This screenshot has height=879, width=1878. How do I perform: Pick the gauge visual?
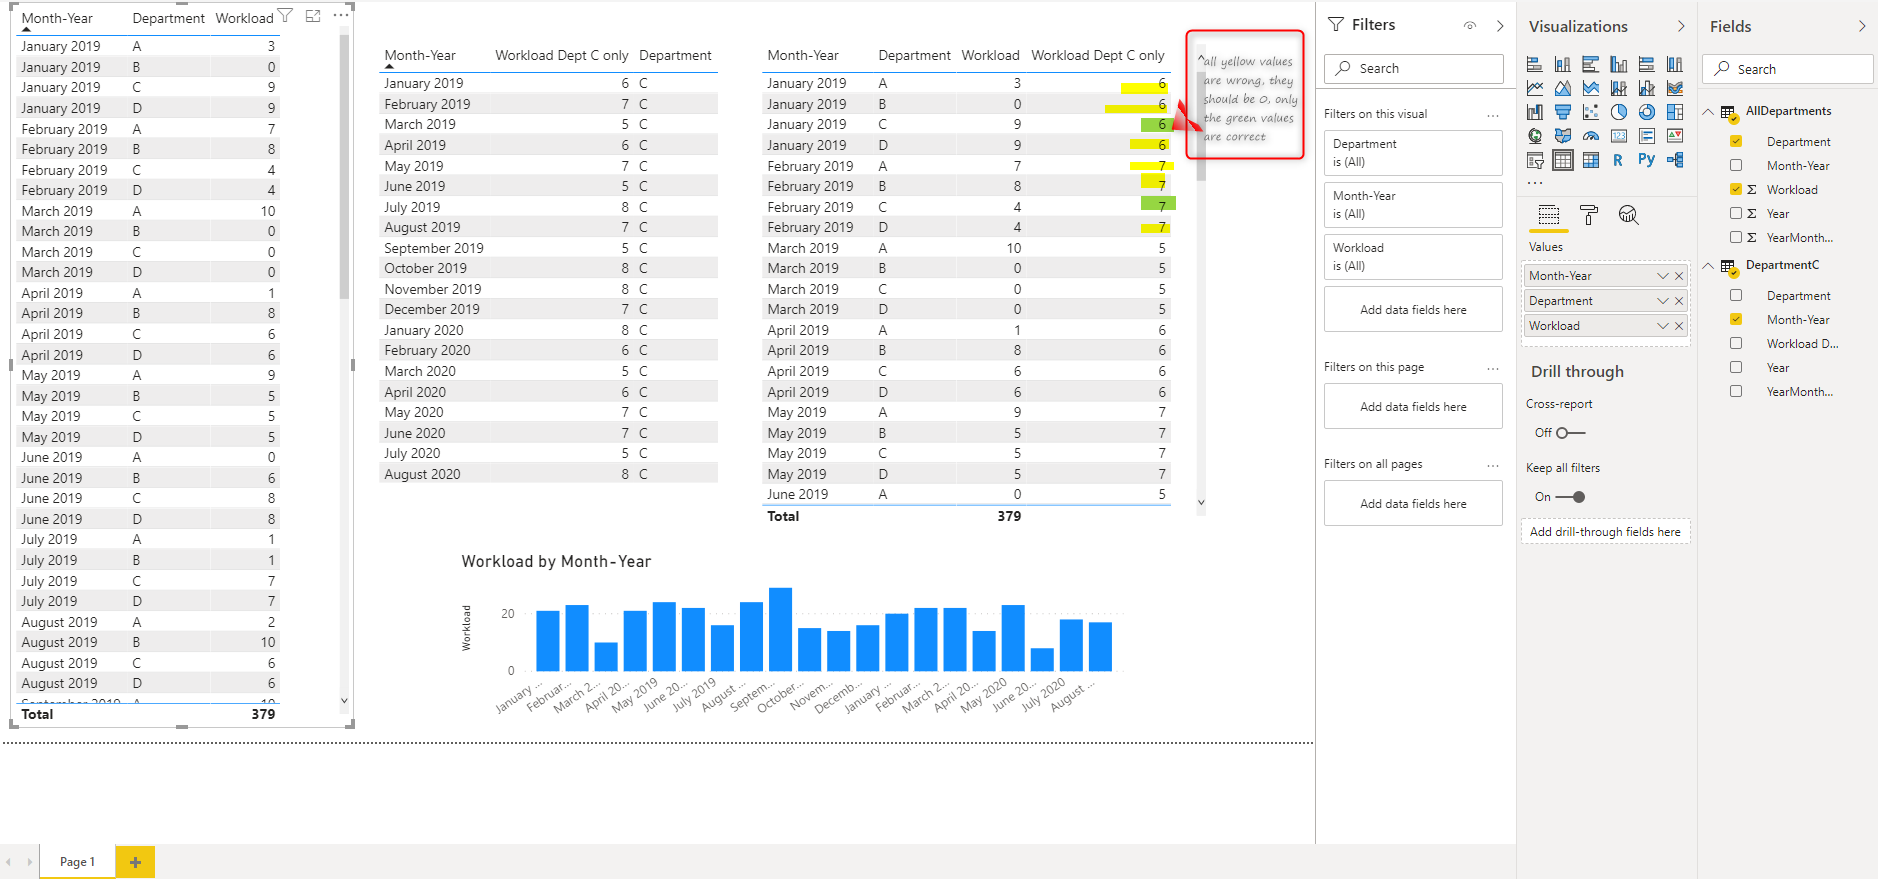point(1590,136)
